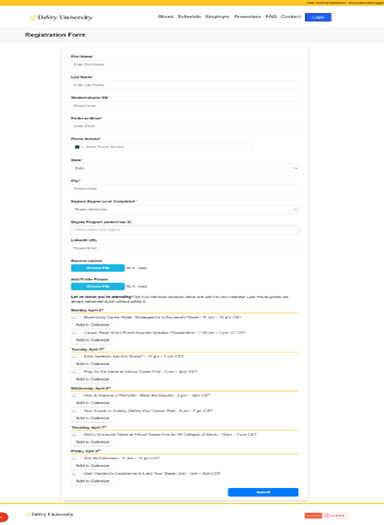Image resolution: width=384 pixels, height=525 pixels.
Task: Submit the registration form
Action: coord(263,492)
